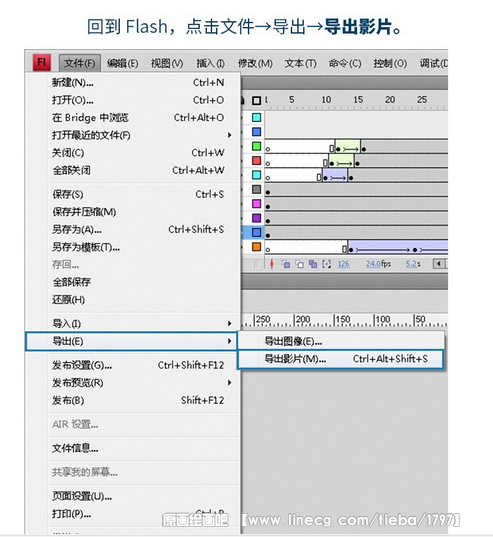Open the 文件(F) menu

(x=80, y=63)
